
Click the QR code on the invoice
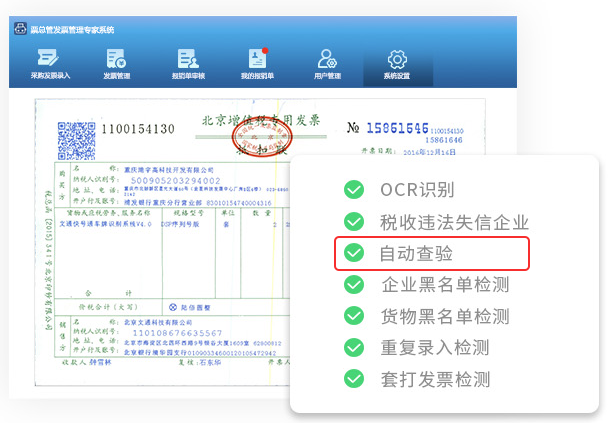(x=76, y=141)
